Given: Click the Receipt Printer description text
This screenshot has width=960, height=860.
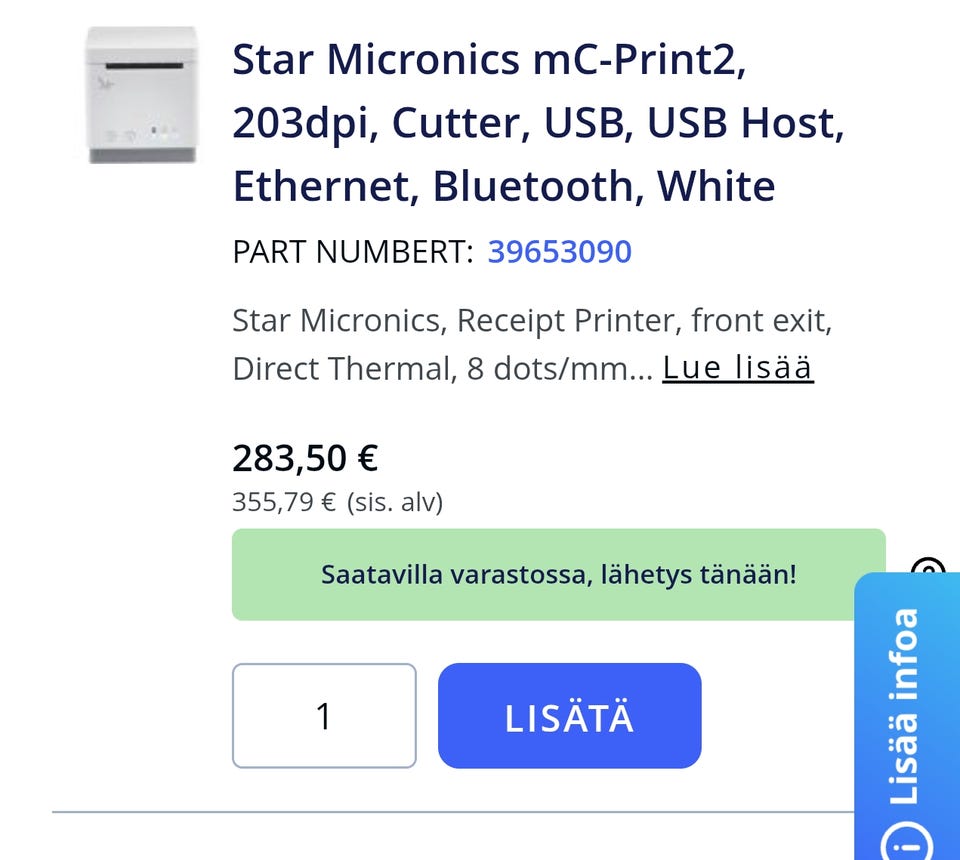Looking at the screenshot, I should coord(532,320).
